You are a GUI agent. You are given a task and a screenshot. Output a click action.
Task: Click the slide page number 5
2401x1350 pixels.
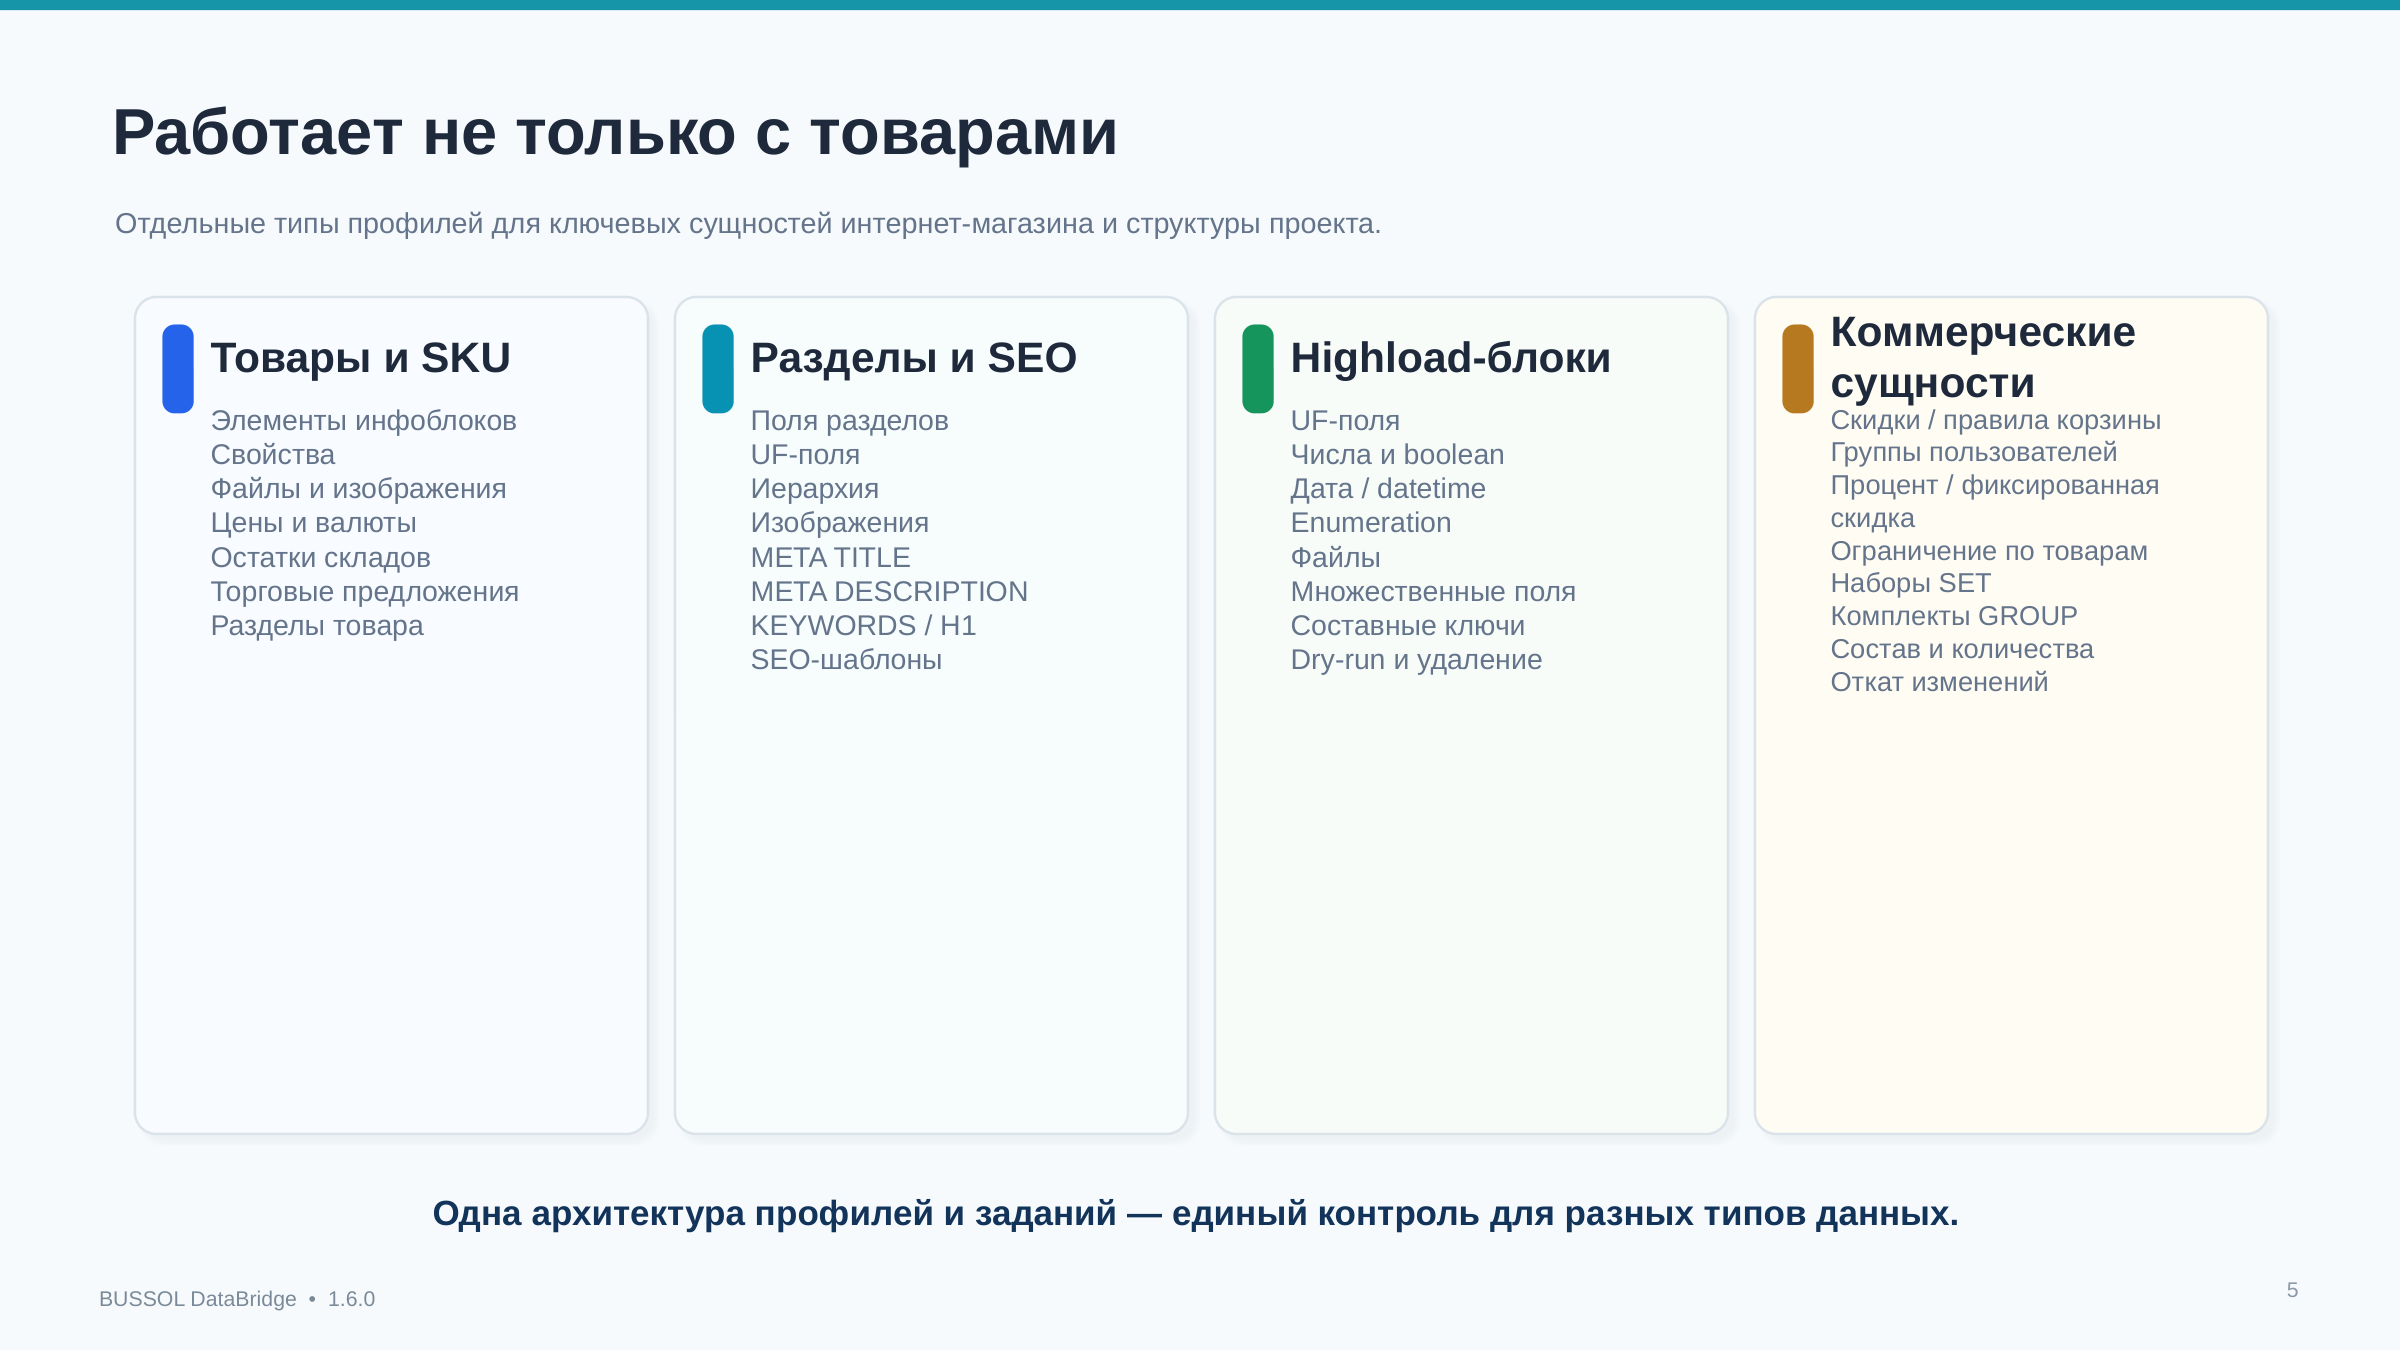click(x=2292, y=1290)
